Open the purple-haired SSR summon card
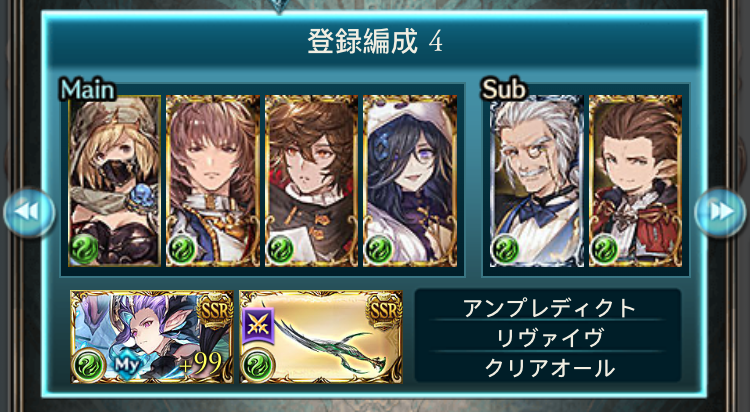The width and height of the screenshot is (750, 412). click(152, 337)
